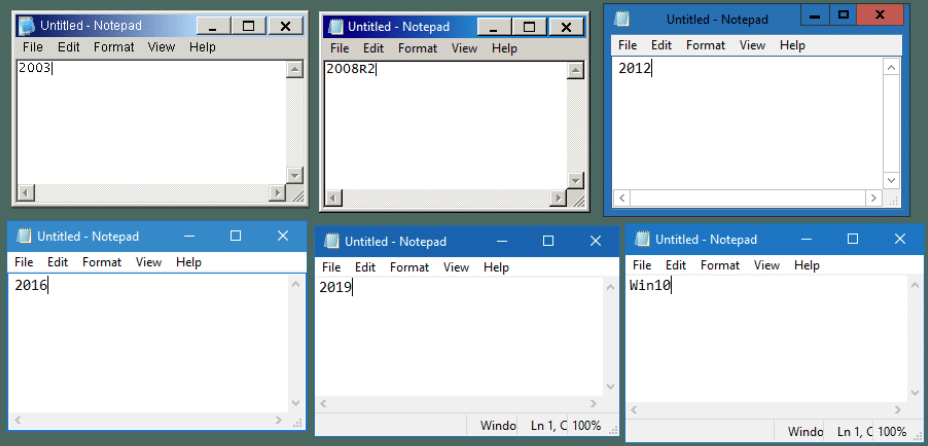Click the 100% zoom status in the Win10 window
The image size is (928, 446).
892,432
